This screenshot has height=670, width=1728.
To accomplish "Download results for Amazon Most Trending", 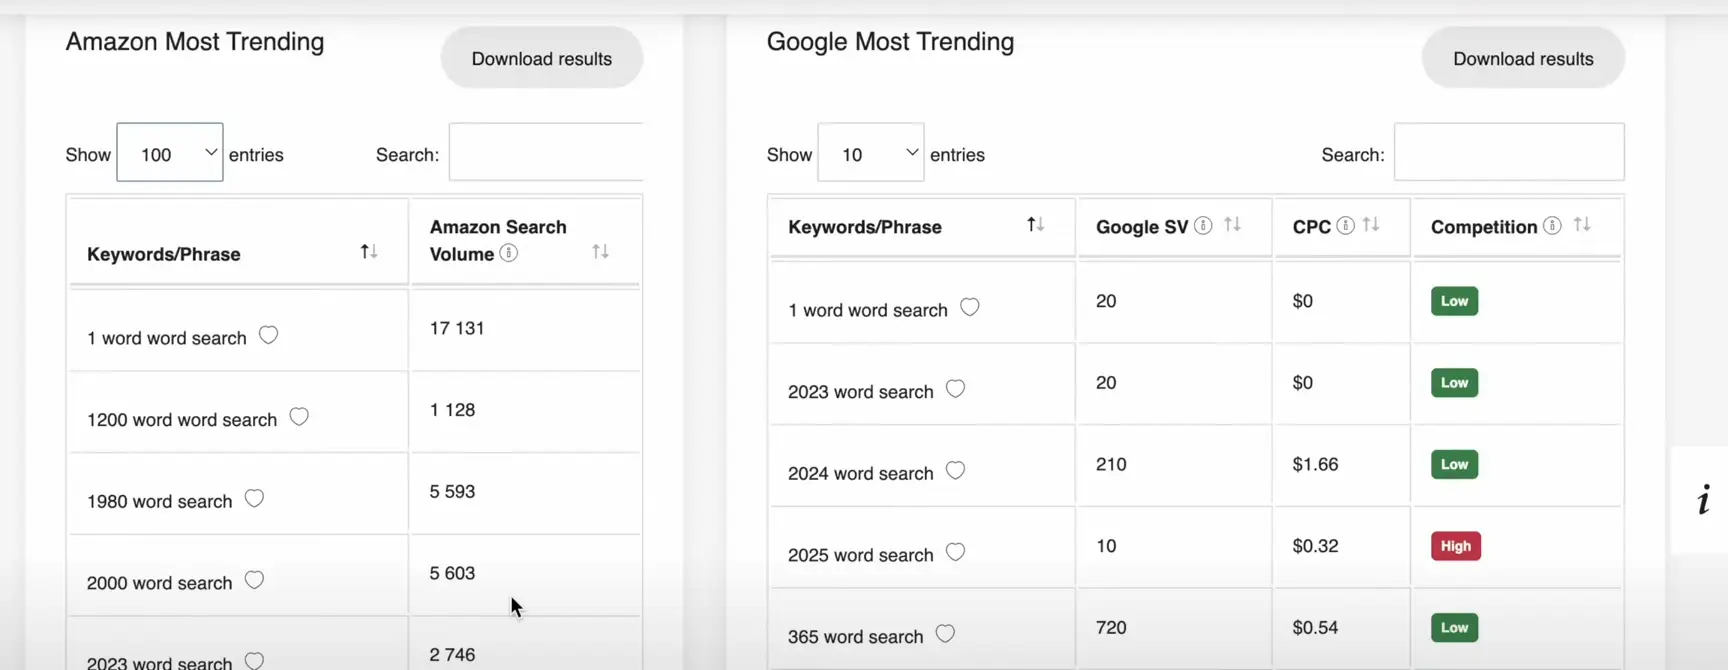I will [542, 58].
